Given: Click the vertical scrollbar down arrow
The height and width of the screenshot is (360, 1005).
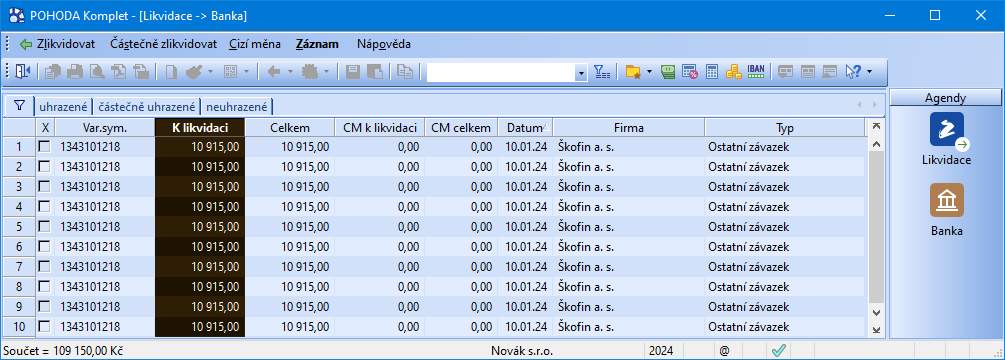Looking at the screenshot, I should click(877, 313).
